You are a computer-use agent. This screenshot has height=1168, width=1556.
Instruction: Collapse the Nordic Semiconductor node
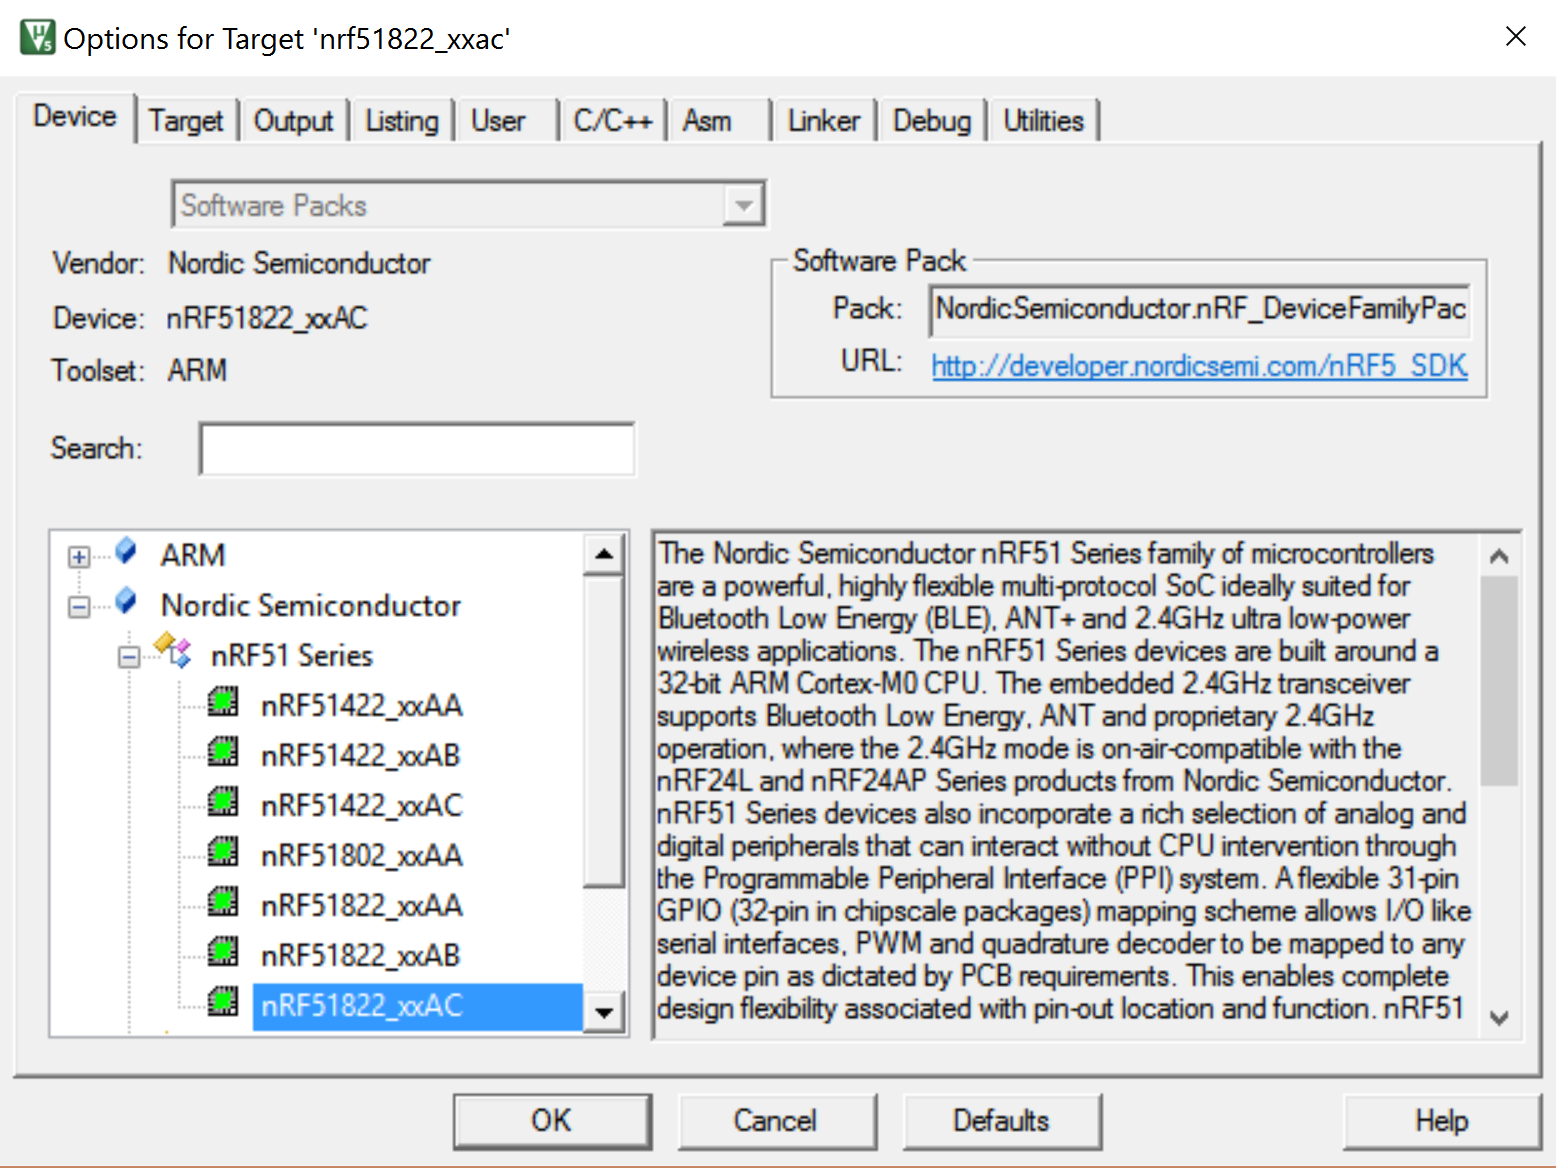coord(79,607)
